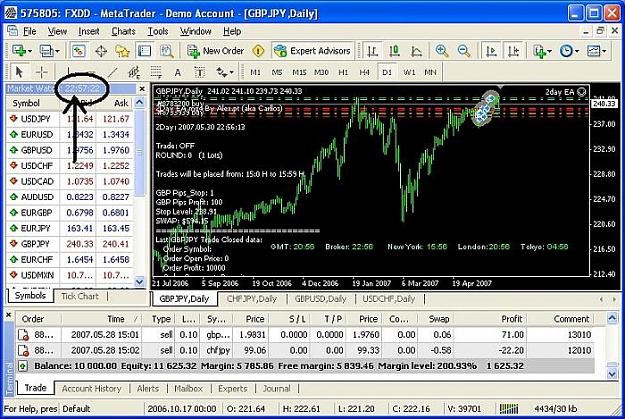Zoom out on the chart
The width and height of the screenshot is (625, 419).
pyautogui.click(x=464, y=51)
